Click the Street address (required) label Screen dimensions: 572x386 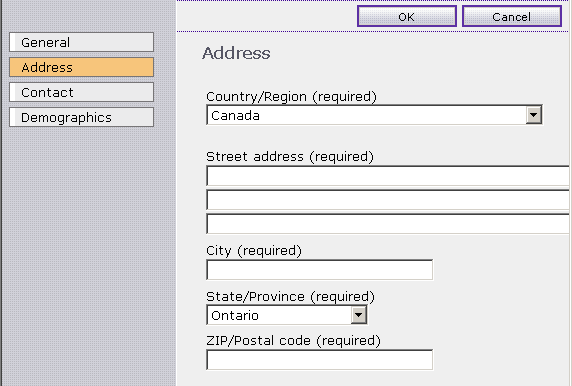tap(290, 157)
